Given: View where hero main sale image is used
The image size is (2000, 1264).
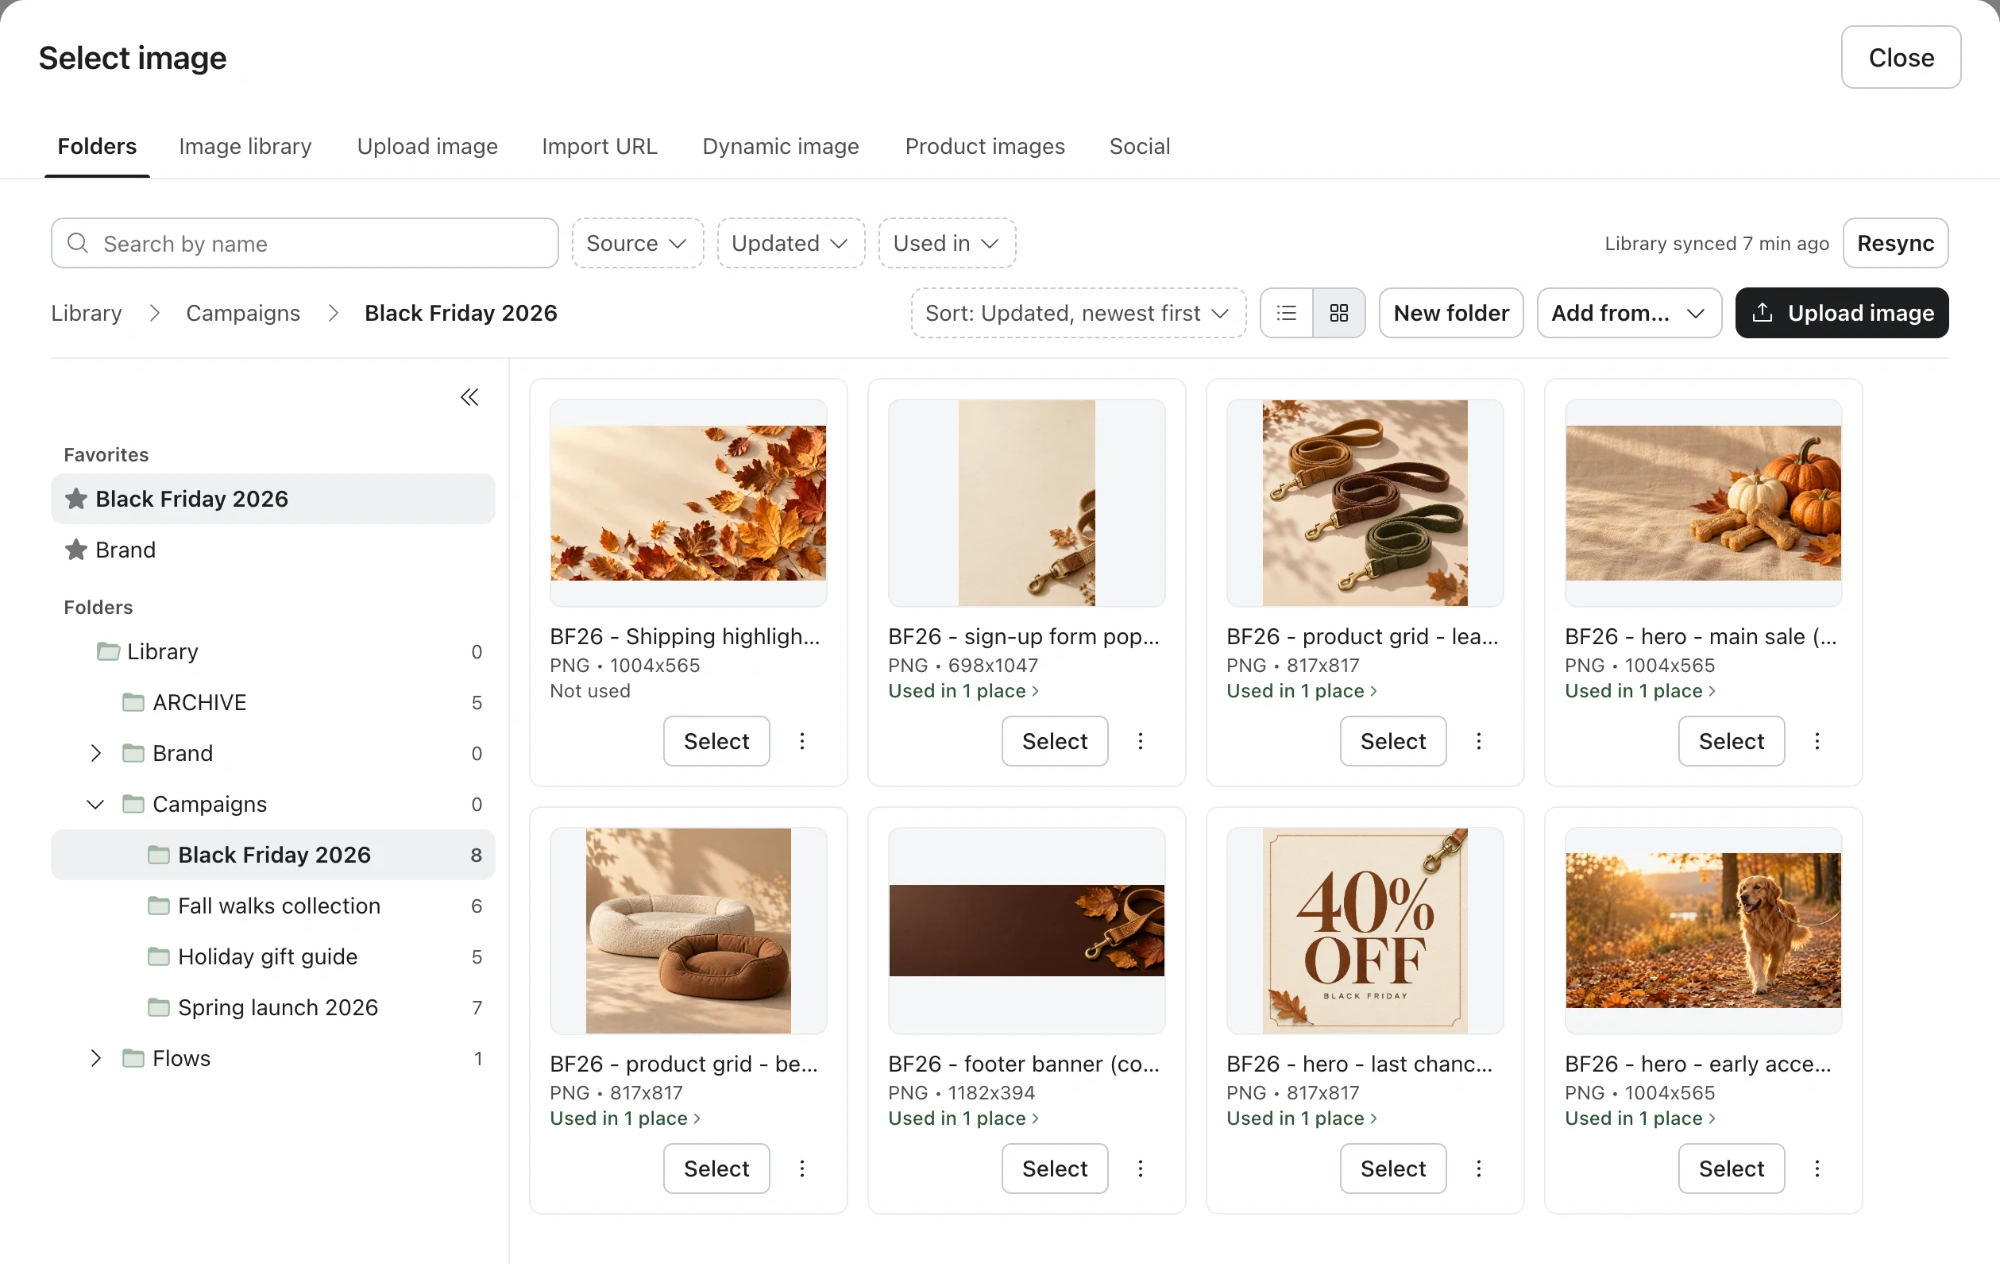Looking at the screenshot, I should 1639,691.
